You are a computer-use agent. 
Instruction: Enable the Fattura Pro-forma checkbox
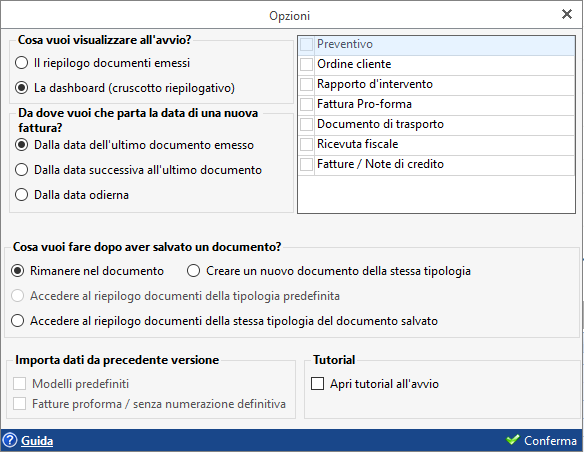[306, 104]
